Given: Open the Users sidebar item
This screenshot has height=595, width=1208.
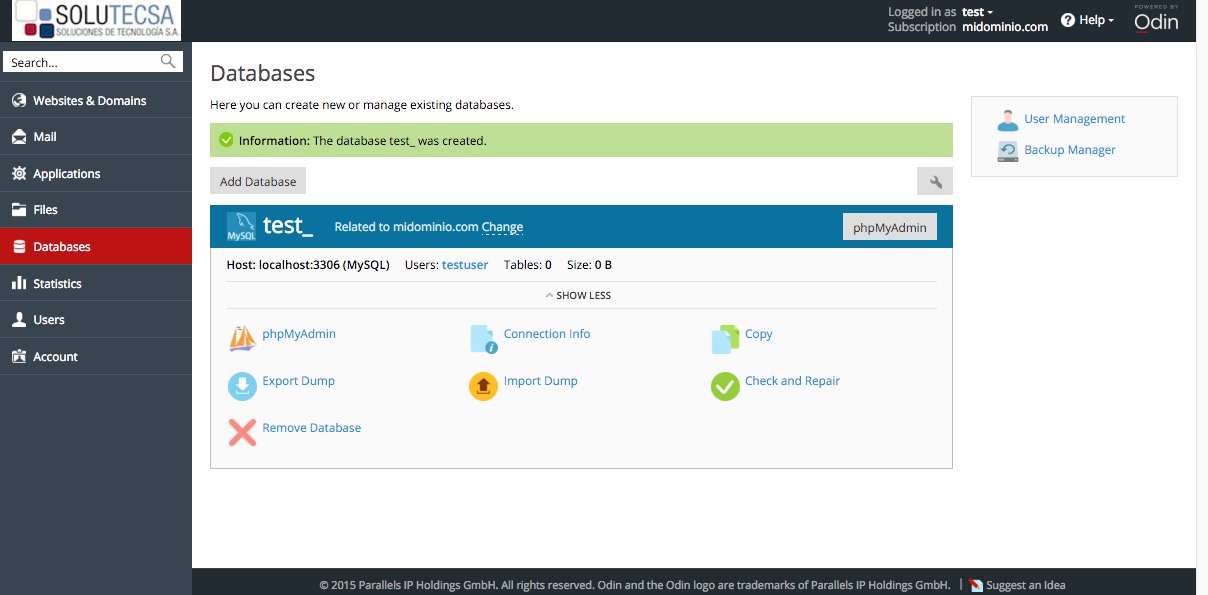Looking at the screenshot, I should coord(96,320).
